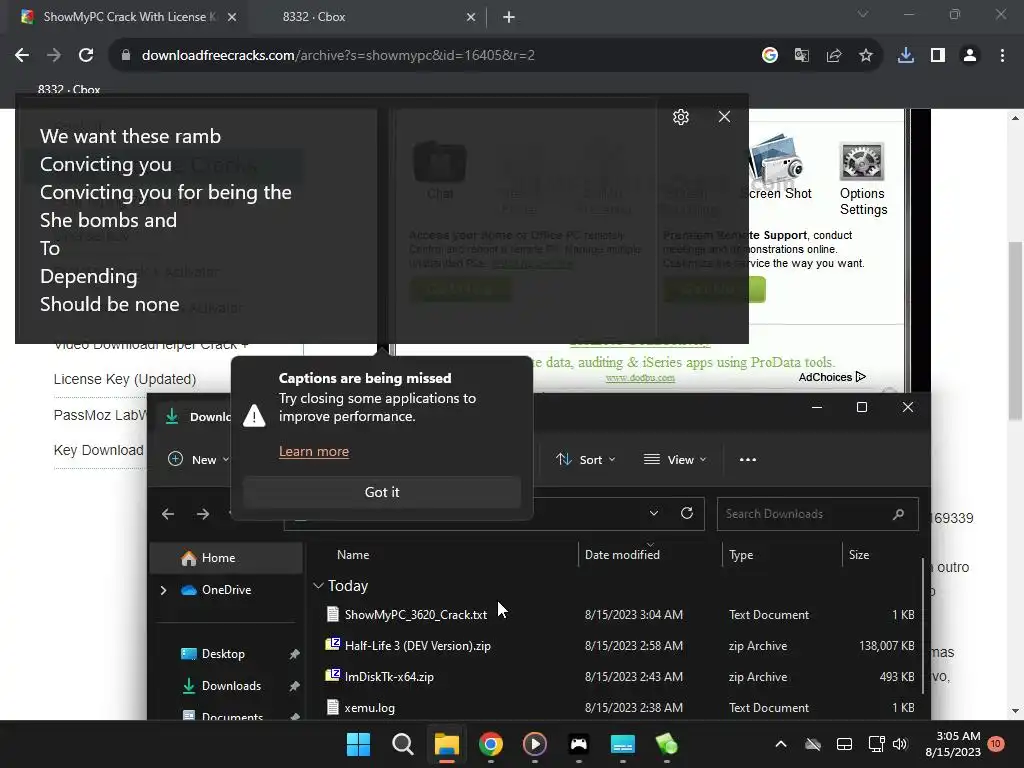The width and height of the screenshot is (1024, 768).
Task: Navigate forward in File Explorer
Action: pyautogui.click(x=203, y=514)
